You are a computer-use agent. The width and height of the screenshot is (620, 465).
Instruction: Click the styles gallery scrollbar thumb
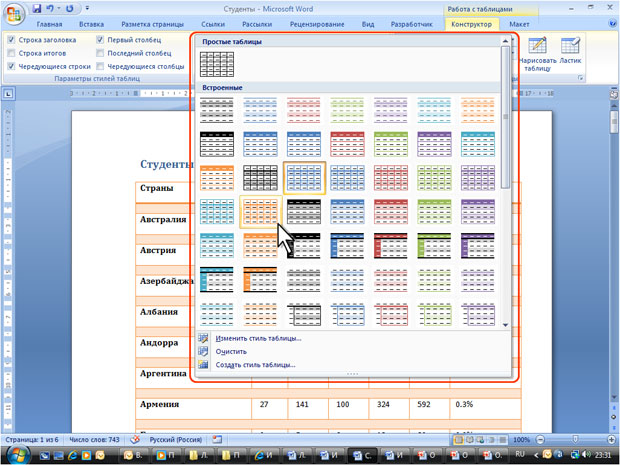(x=505, y=117)
